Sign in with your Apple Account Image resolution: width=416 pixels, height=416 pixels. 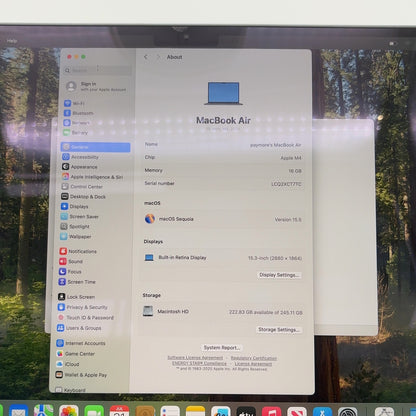[x=97, y=87]
